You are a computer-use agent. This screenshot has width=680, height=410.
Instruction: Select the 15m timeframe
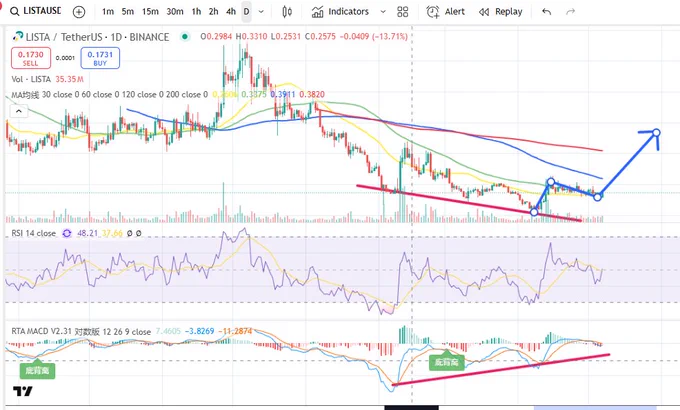point(150,12)
